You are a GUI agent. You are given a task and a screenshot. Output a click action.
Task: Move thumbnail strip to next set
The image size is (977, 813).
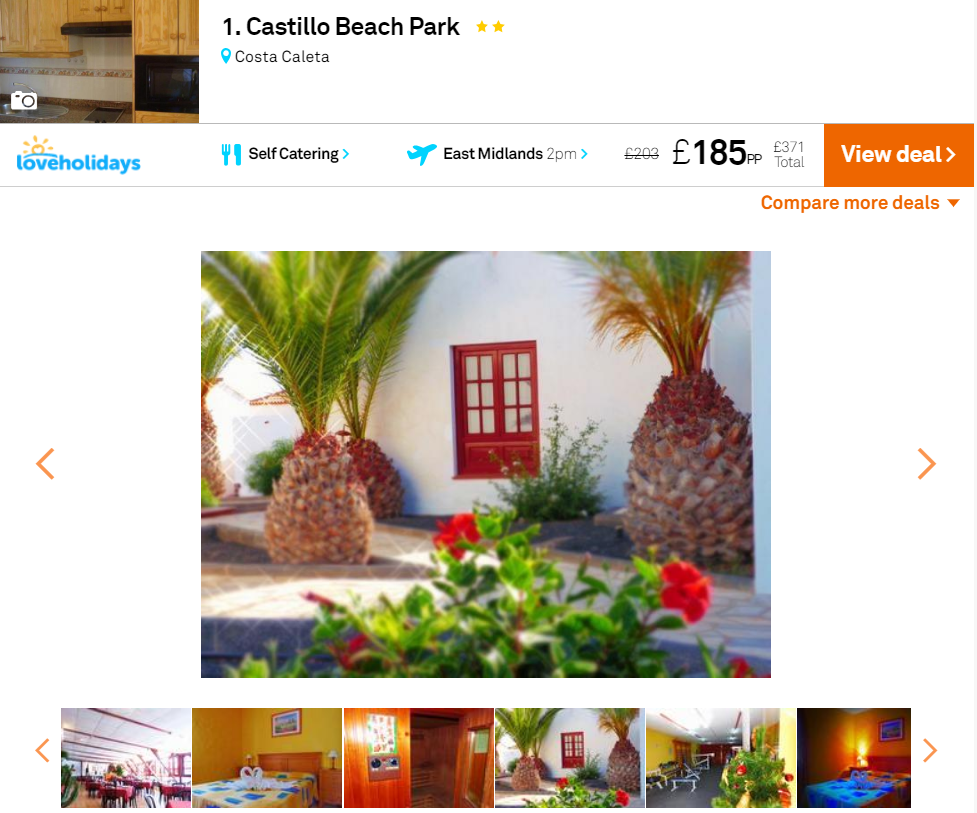[930, 750]
